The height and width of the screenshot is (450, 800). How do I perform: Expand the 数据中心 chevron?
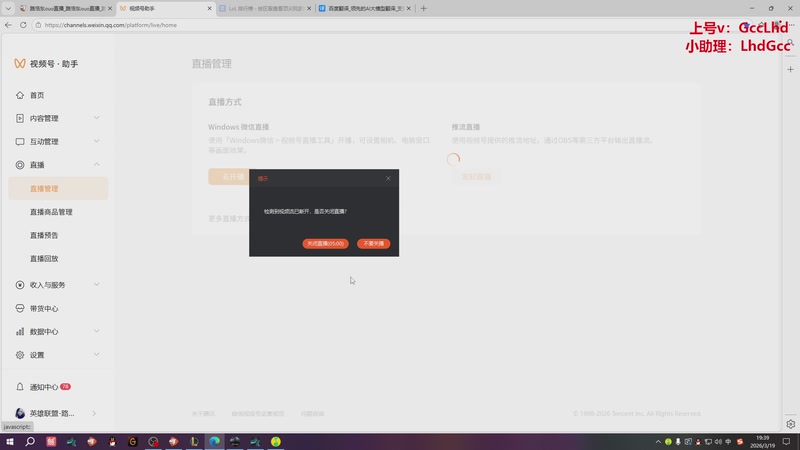(96, 332)
